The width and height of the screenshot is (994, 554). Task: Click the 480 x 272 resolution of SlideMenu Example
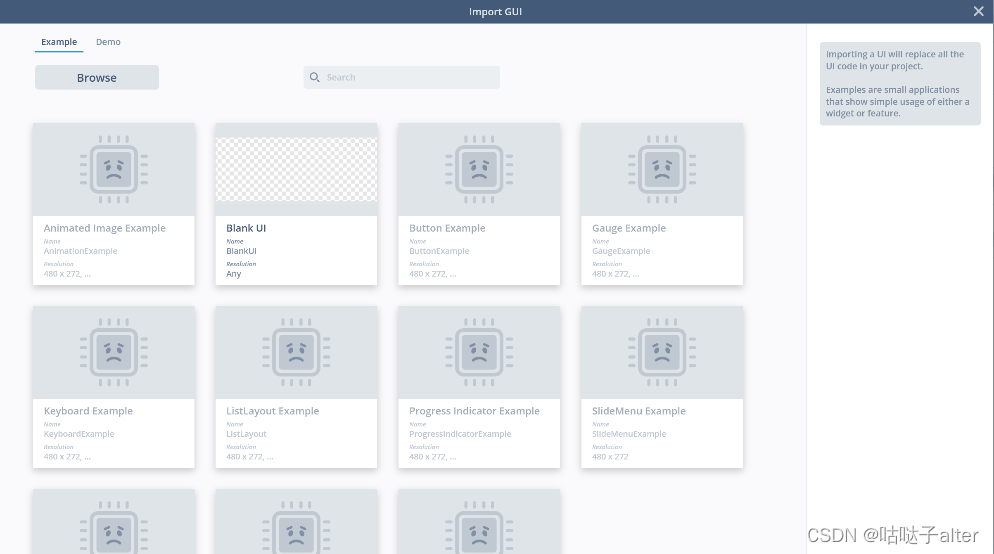pyautogui.click(x=610, y=456)
